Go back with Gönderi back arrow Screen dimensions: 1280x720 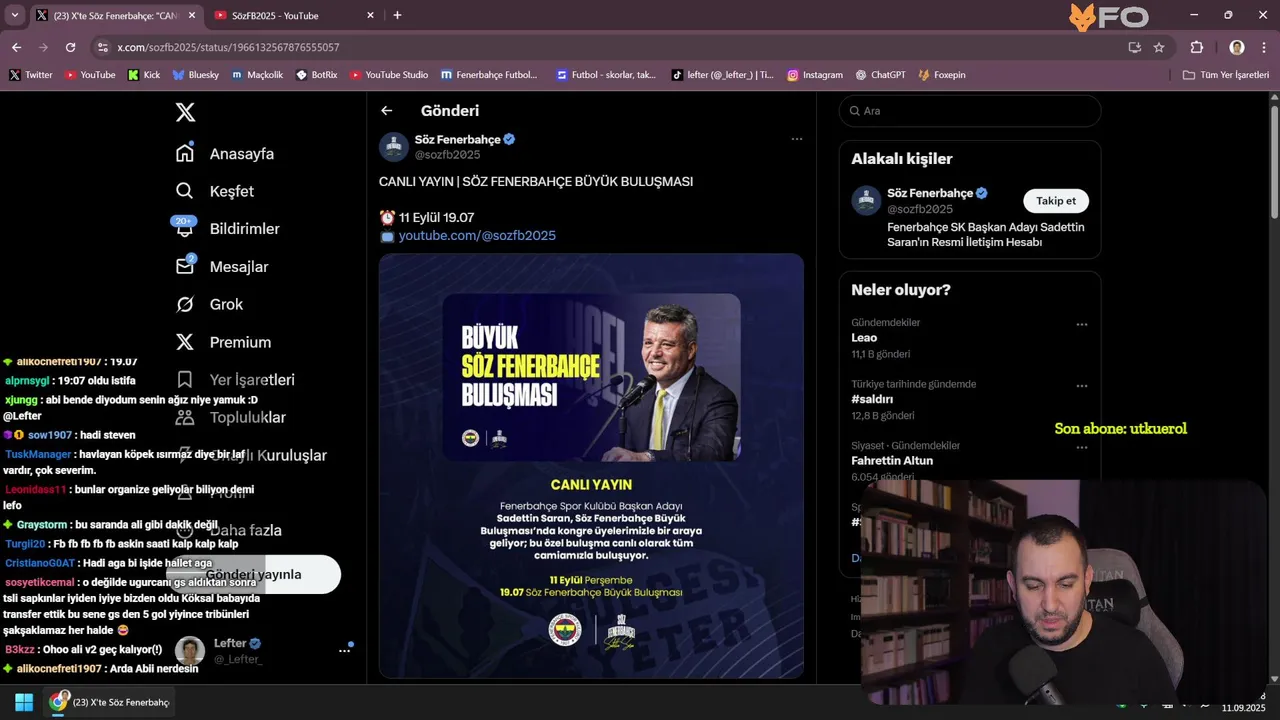[387, 111]
